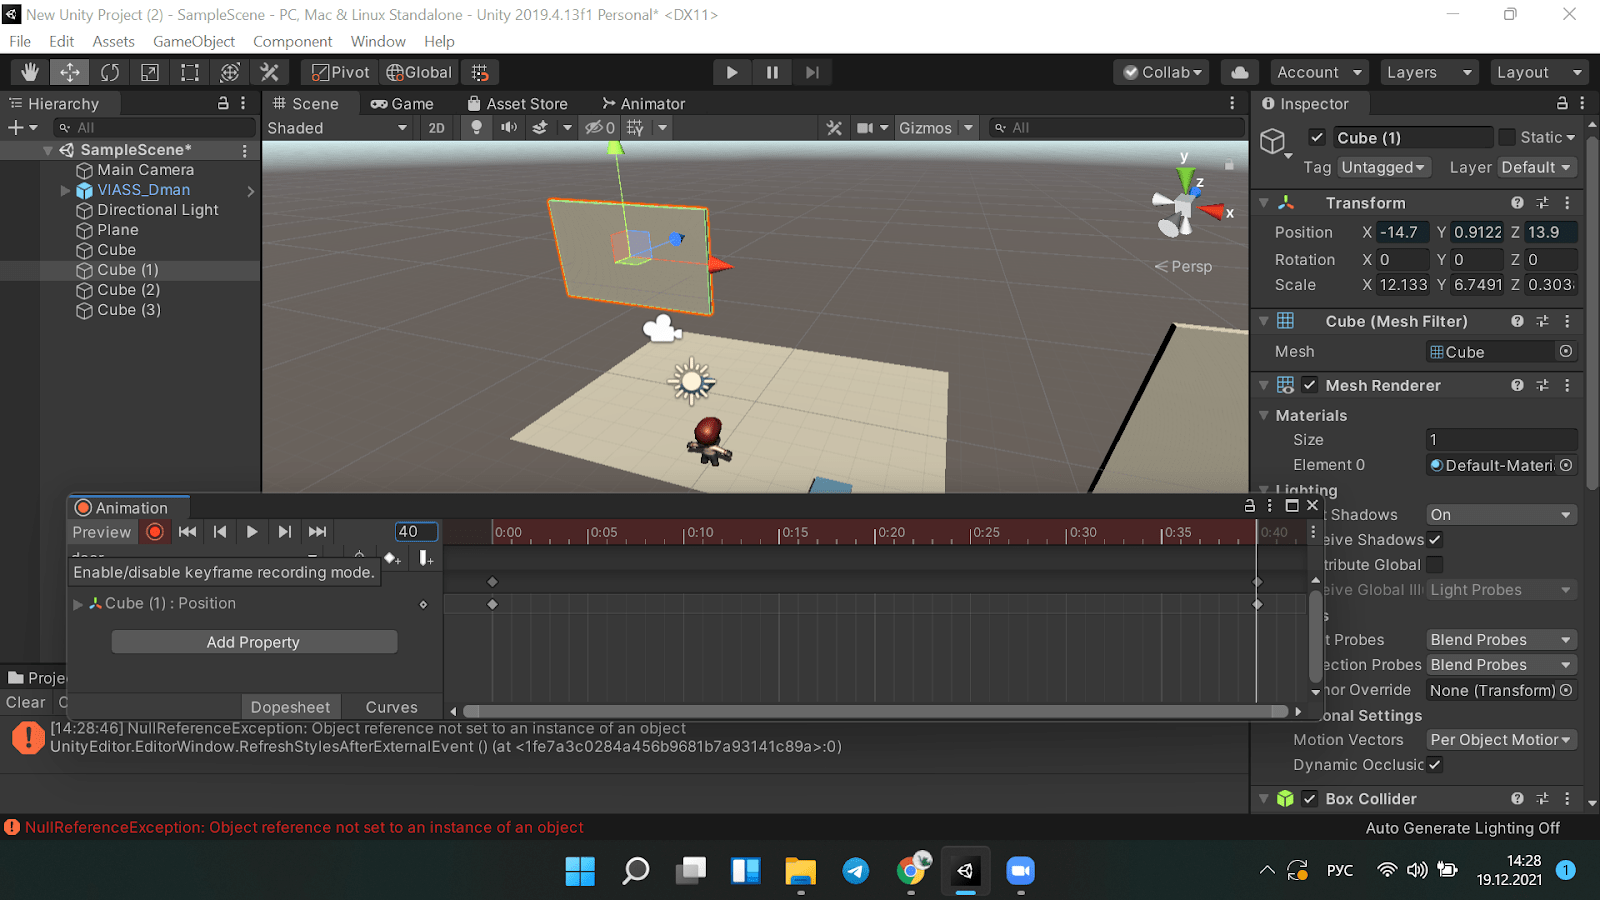This screenshot has width=1600, height=900.
Task: Toggle scene audio speaker icon
Action: click(x=509, y=128)
